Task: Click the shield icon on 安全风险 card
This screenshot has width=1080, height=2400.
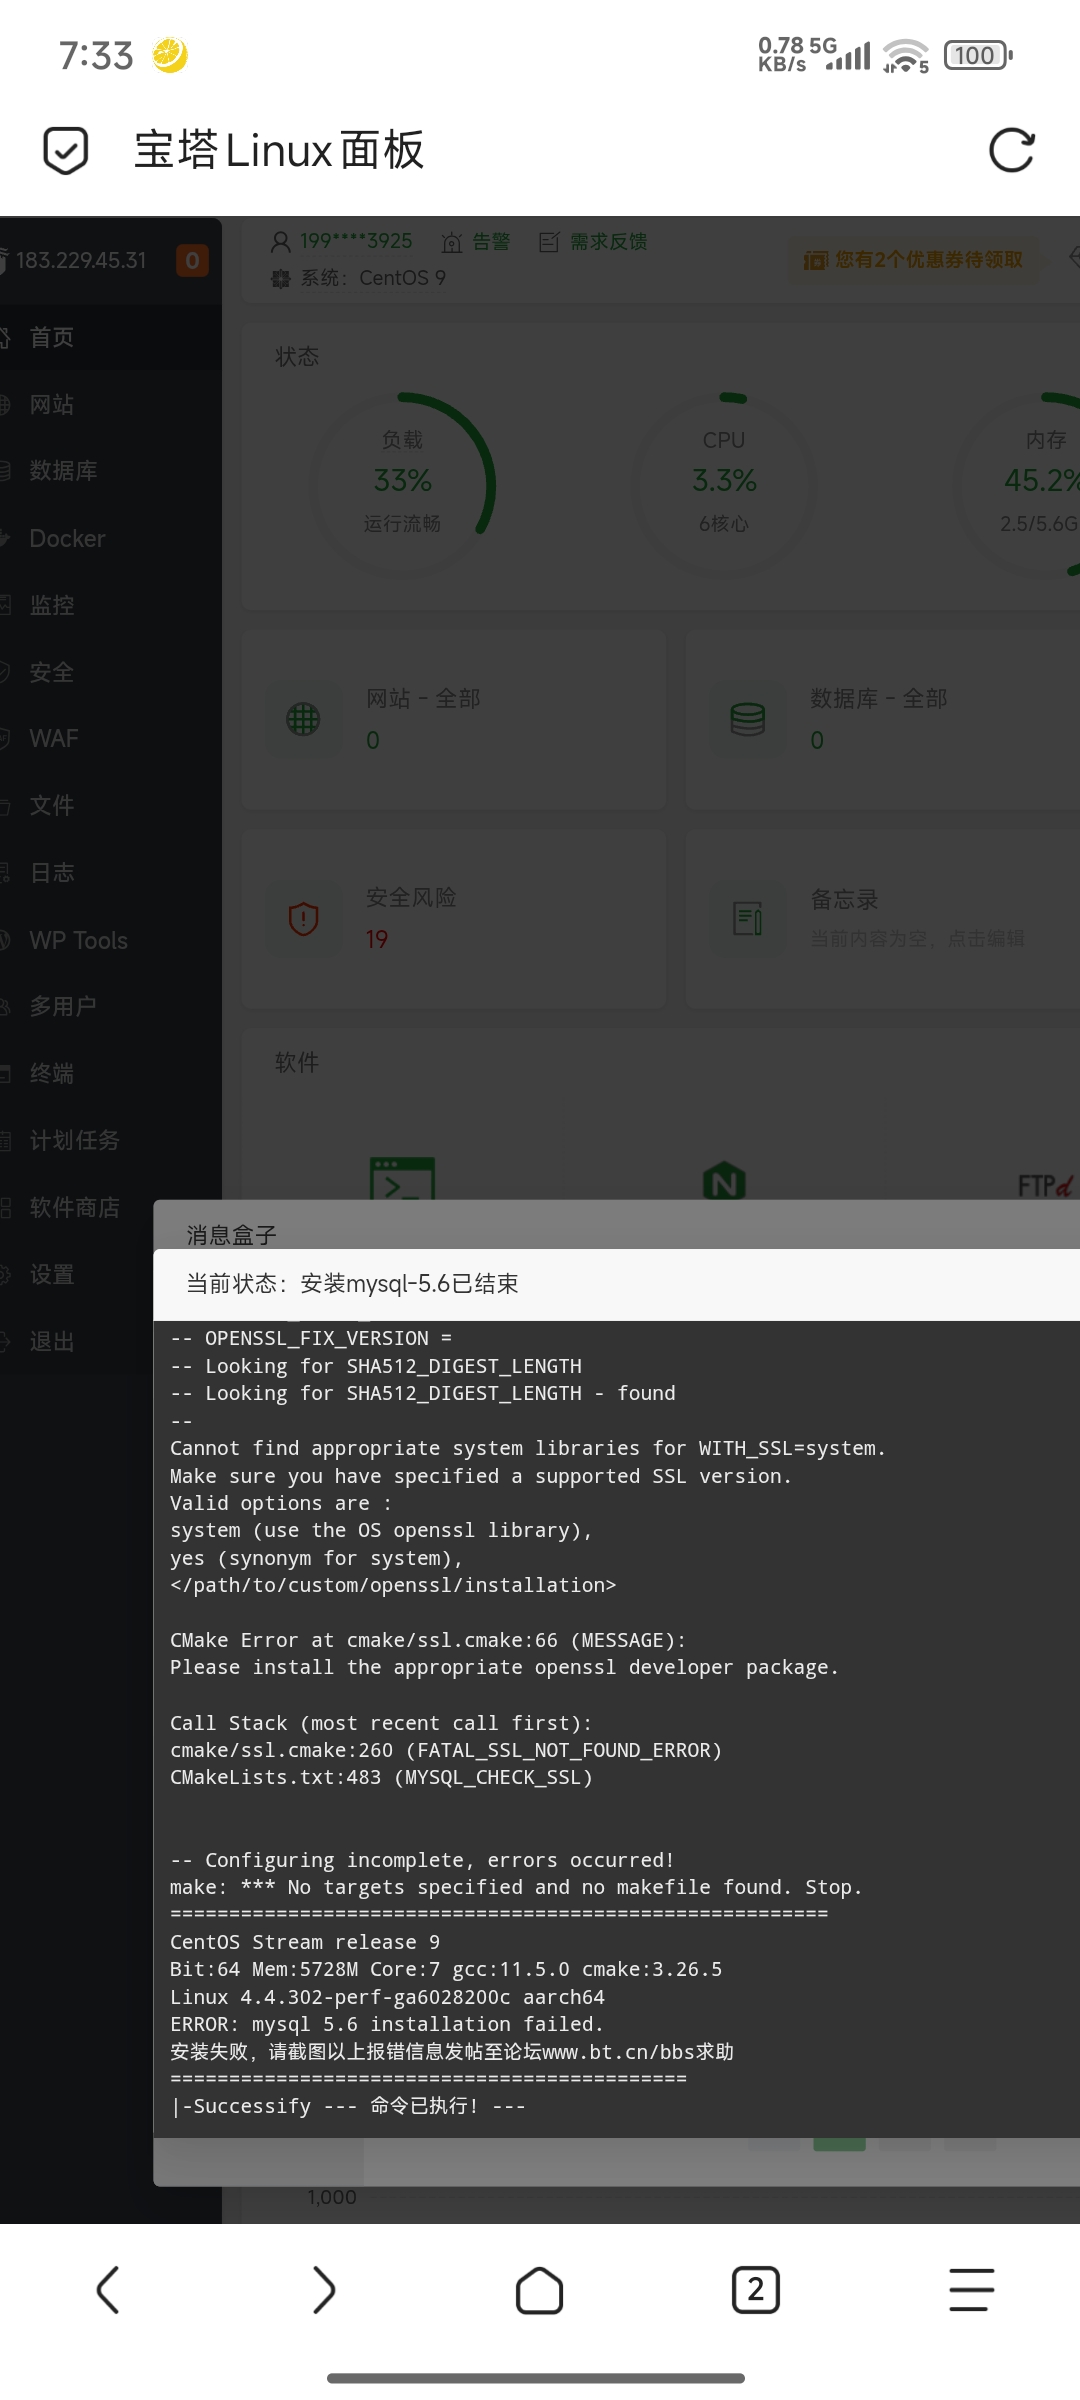Action: click(x=303, y=919)
